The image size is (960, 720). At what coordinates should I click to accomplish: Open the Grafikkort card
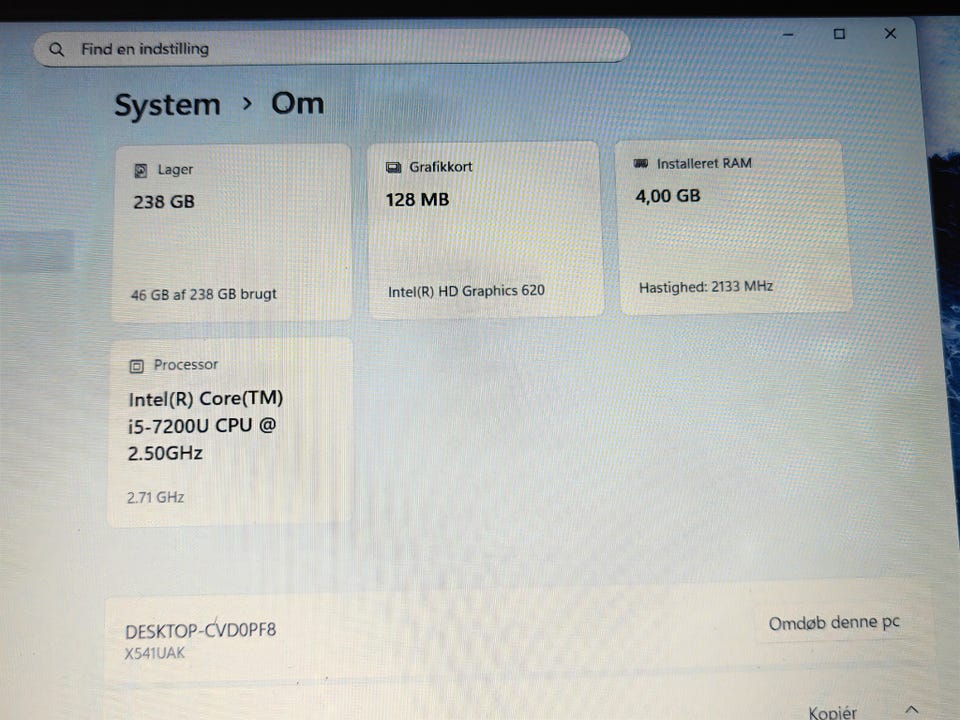coord(486,230)
